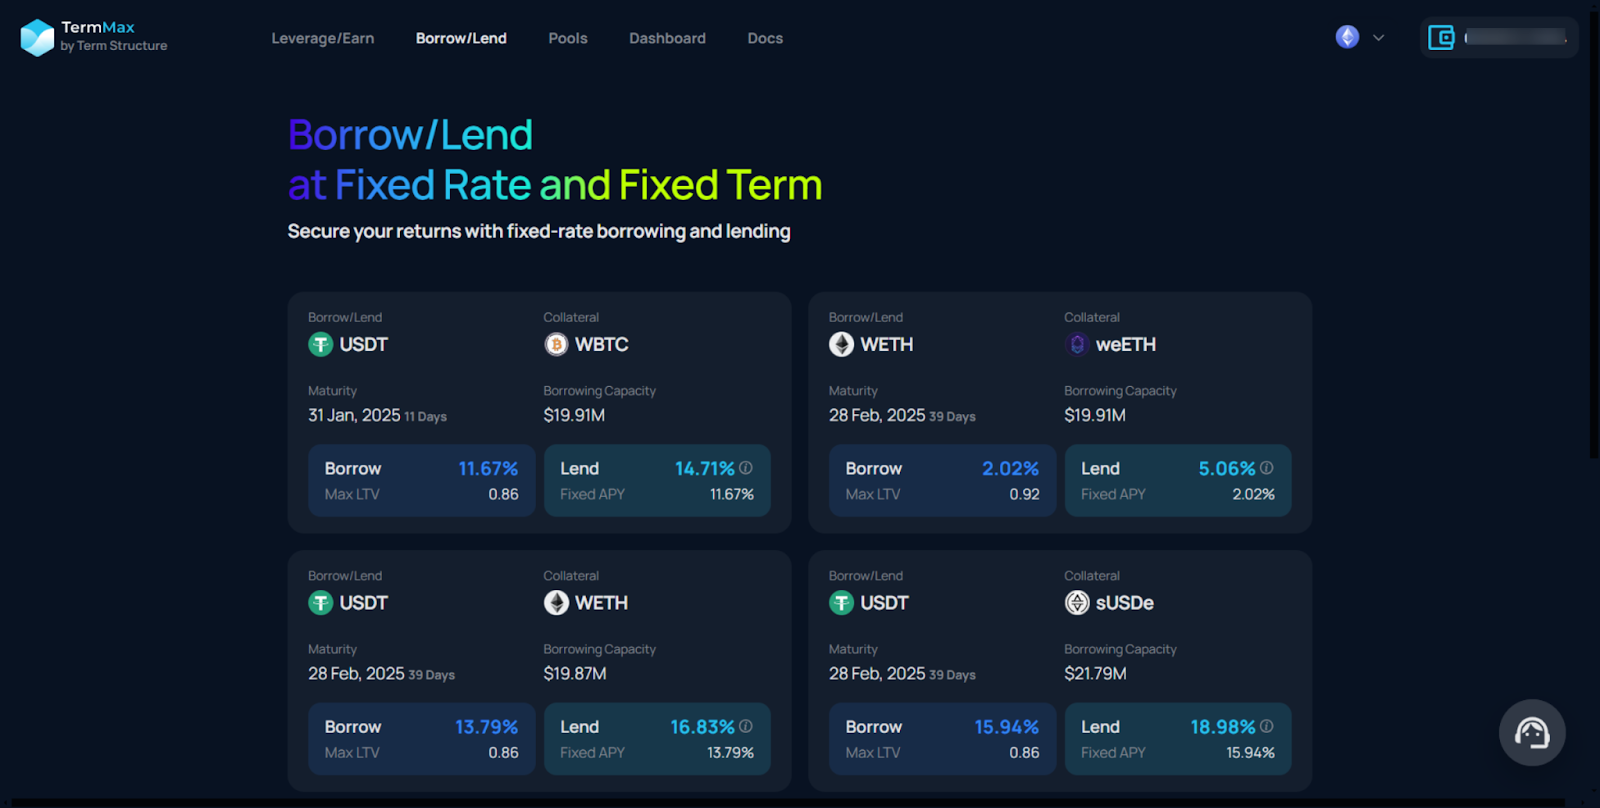Viewport: 1600px width, 808px height.
Task: Click info icon beside 18.98% lend rate
Action: [x=1267, y=726]
